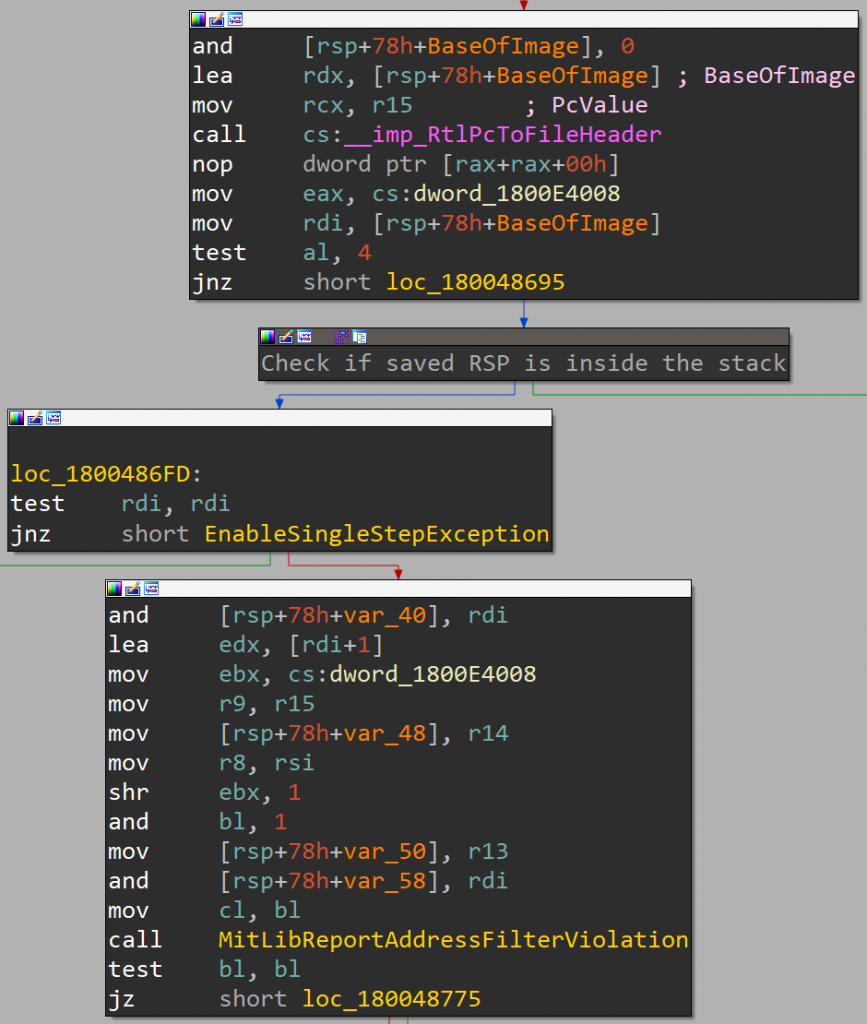The height and width of the screenshot is (1024, 867).
Task: Set color of collapsed 'Check if saved RSP' node
Action: (x=268, y=337)
